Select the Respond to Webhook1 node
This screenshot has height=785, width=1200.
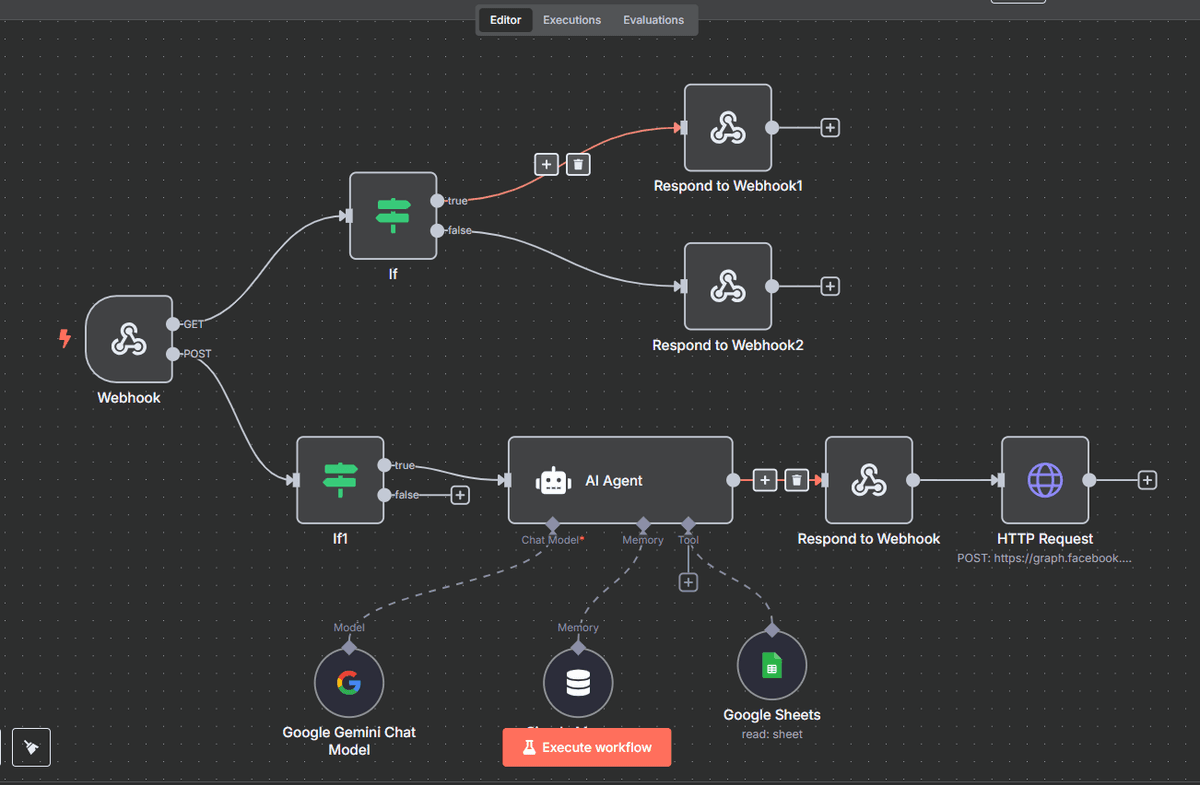point(728,128)
